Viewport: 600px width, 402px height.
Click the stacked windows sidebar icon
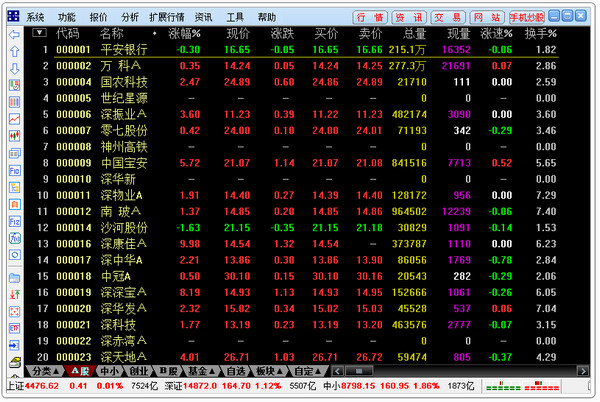tap(15, 154)
